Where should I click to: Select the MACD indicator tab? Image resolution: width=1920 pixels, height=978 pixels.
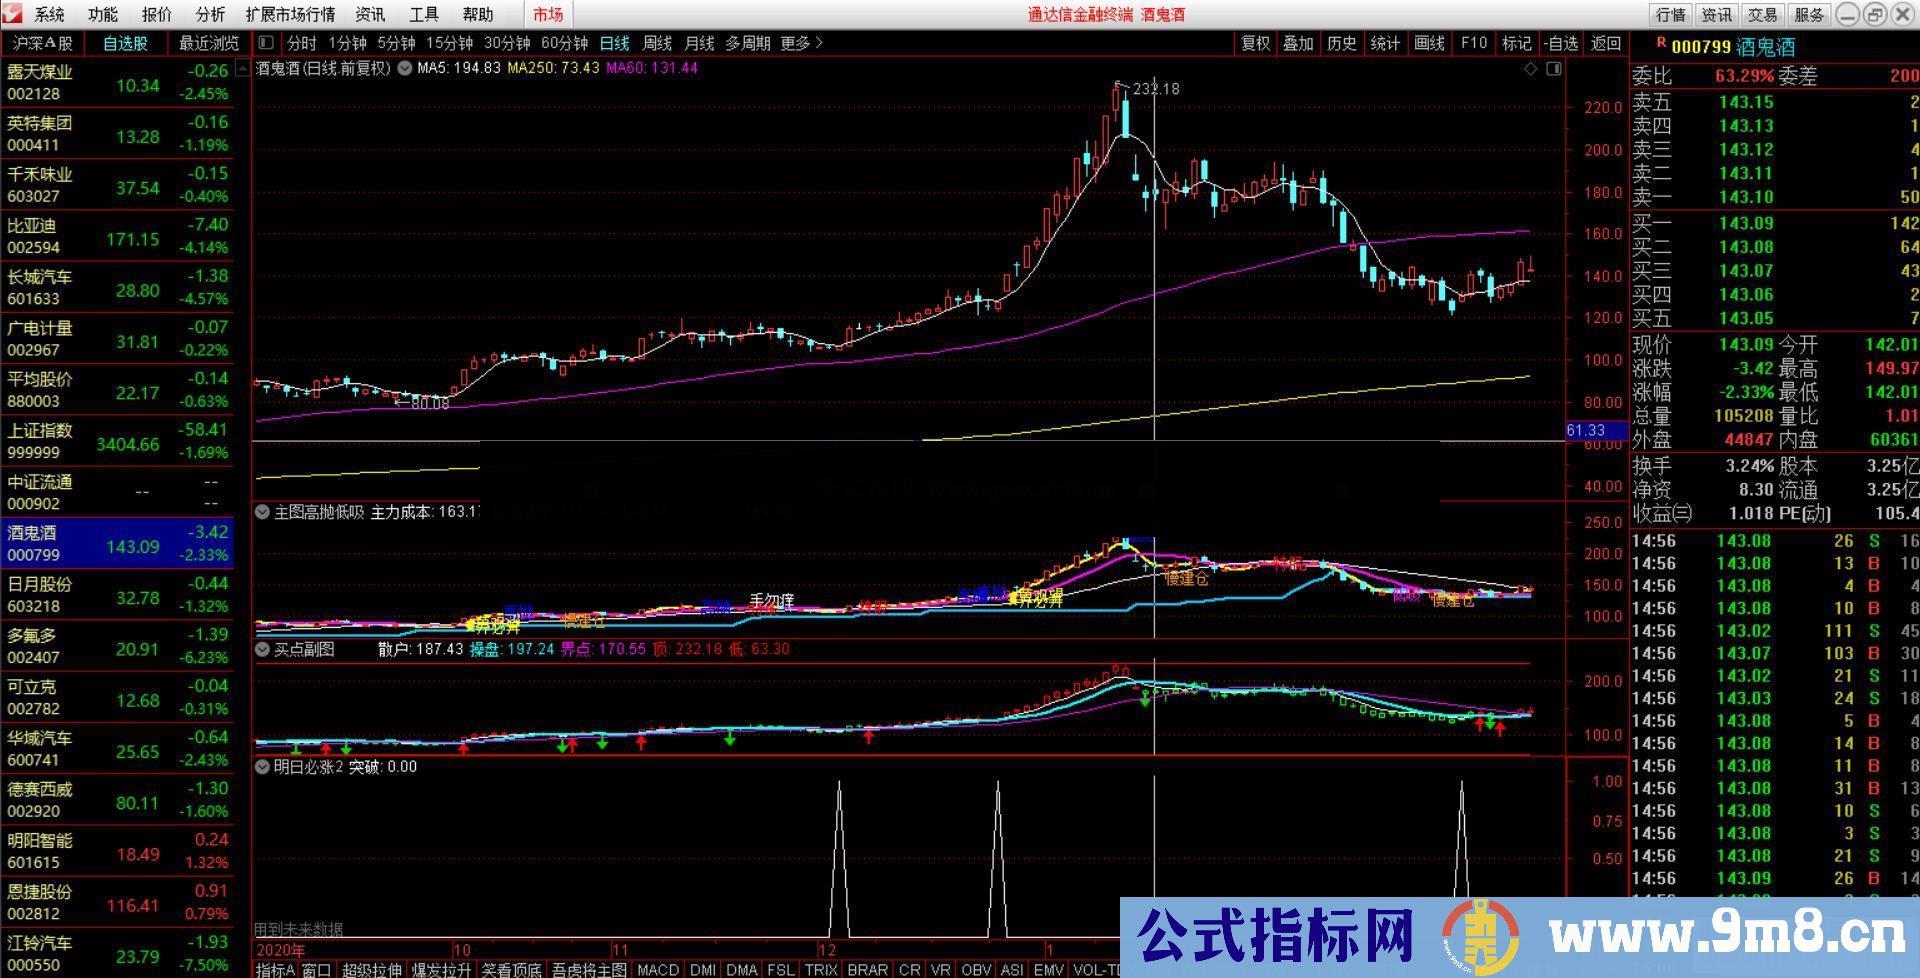657,969
